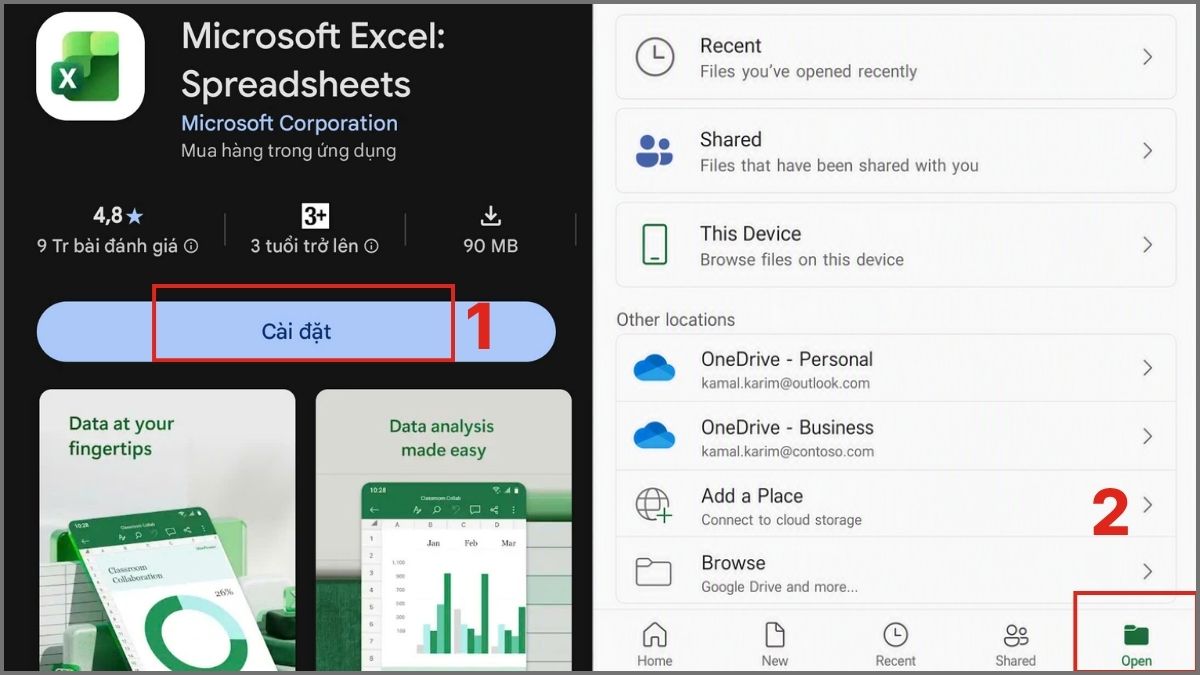The image size is (1200, 675).
Task: Tap the 'Microsoft Excel: Spreadsheets' title
Action: [x=313, y=60]
